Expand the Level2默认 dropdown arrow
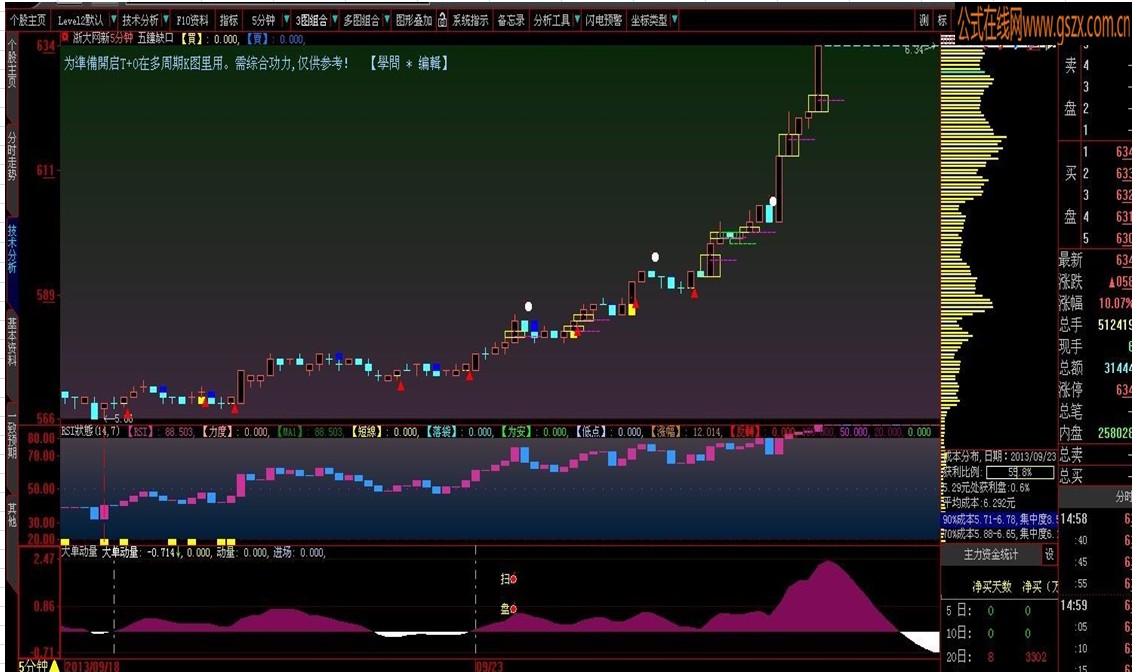1132x672 pixels. [x=113, y=20]
